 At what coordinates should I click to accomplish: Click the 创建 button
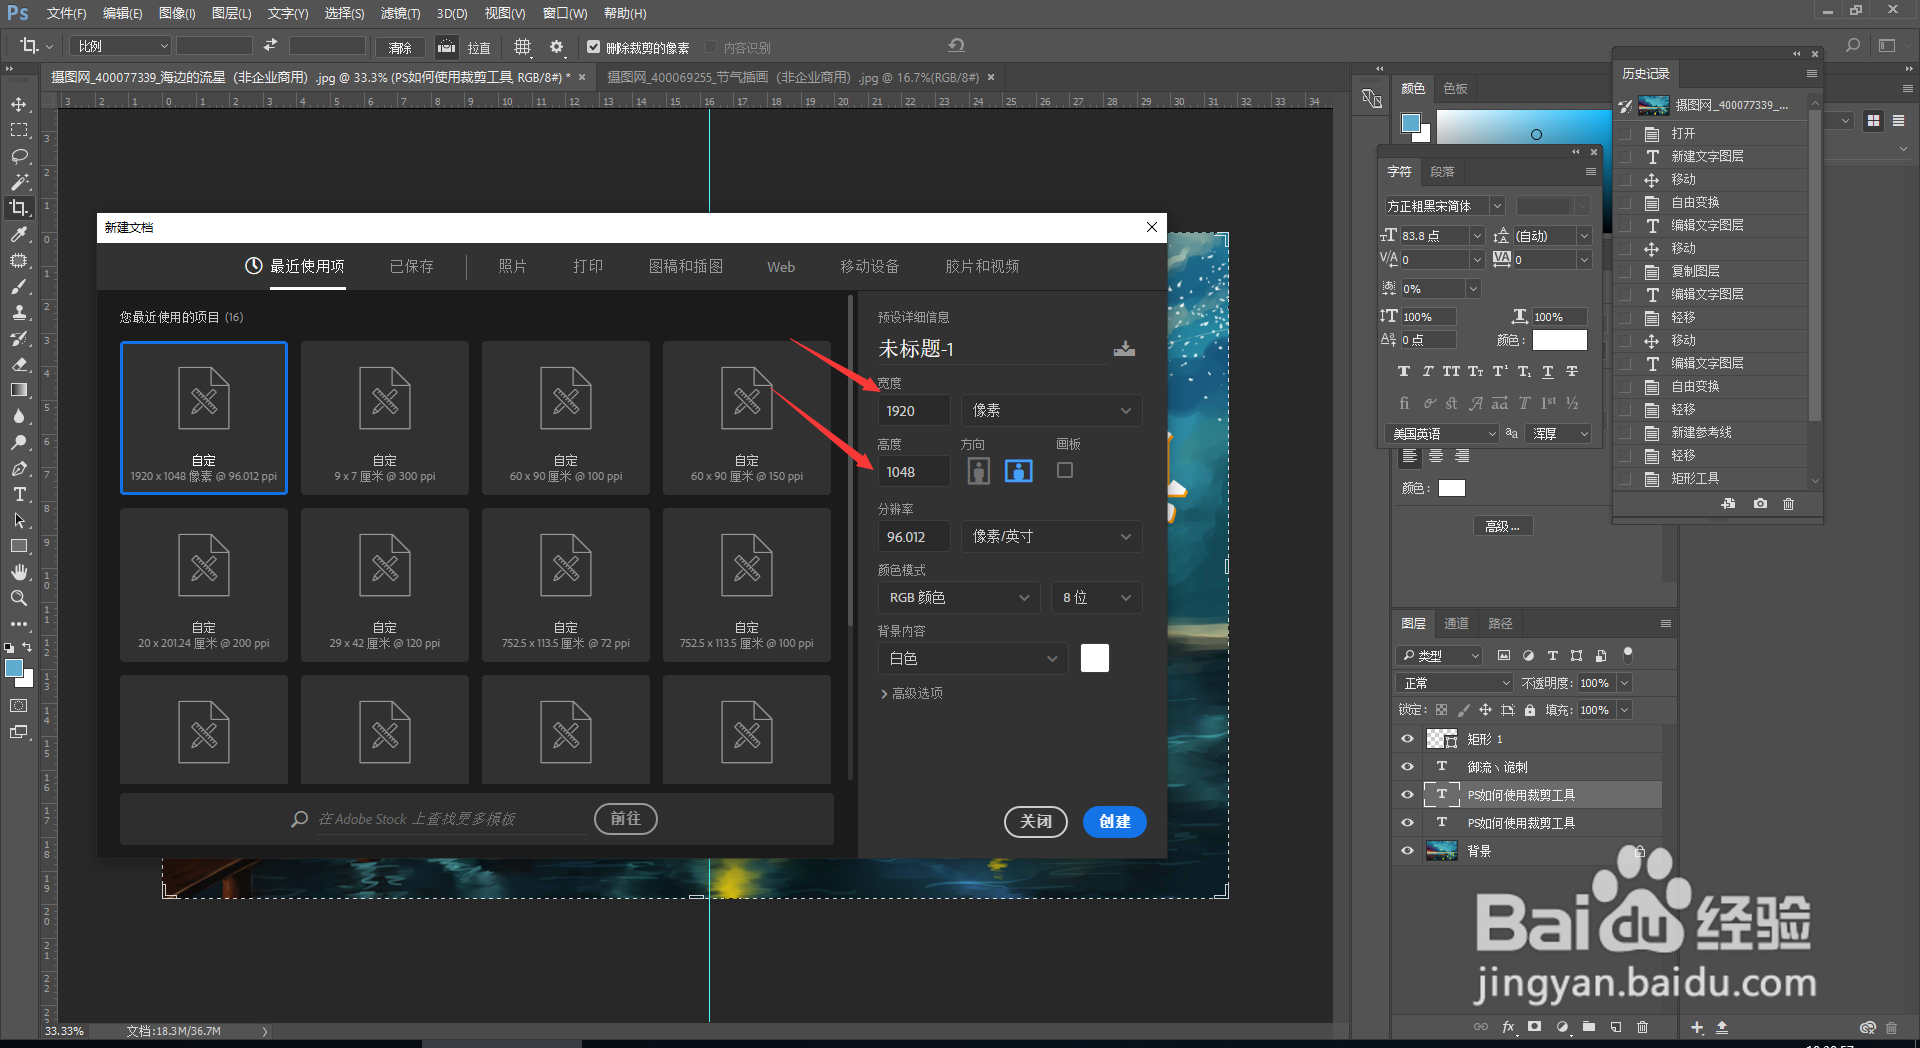pos(1114,822)
